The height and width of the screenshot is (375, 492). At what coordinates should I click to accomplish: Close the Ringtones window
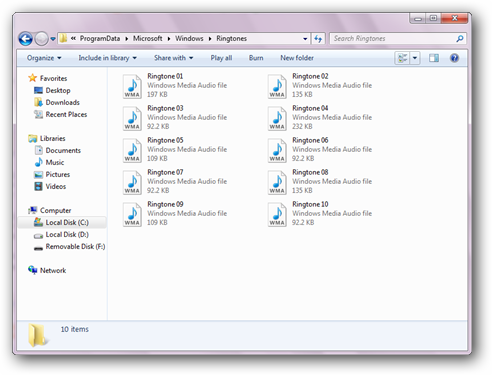click(454, 18)
